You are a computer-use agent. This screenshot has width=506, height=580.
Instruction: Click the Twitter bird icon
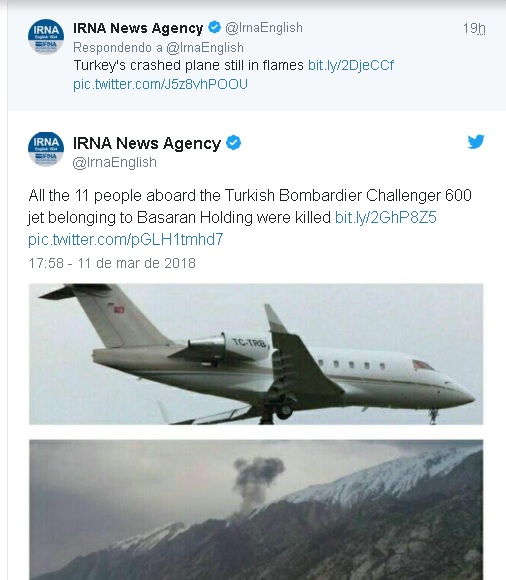point(476,141)
